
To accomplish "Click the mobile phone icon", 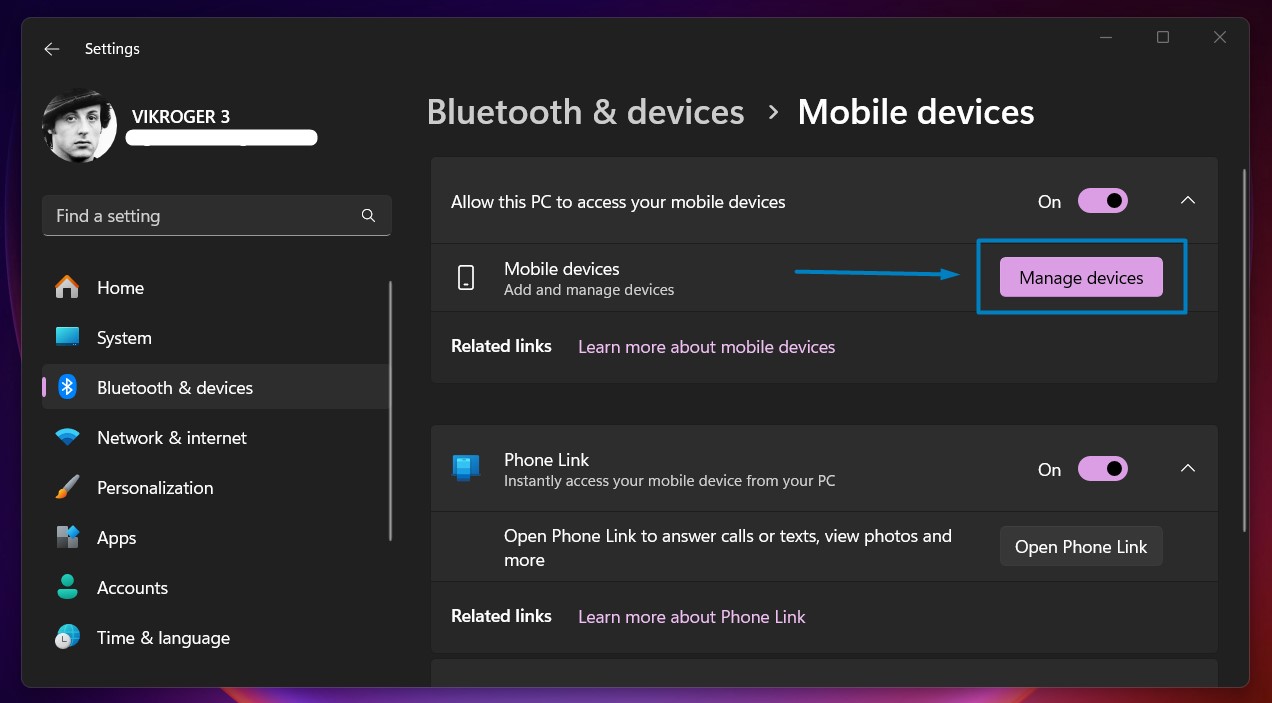I will (x=466, y=278).
